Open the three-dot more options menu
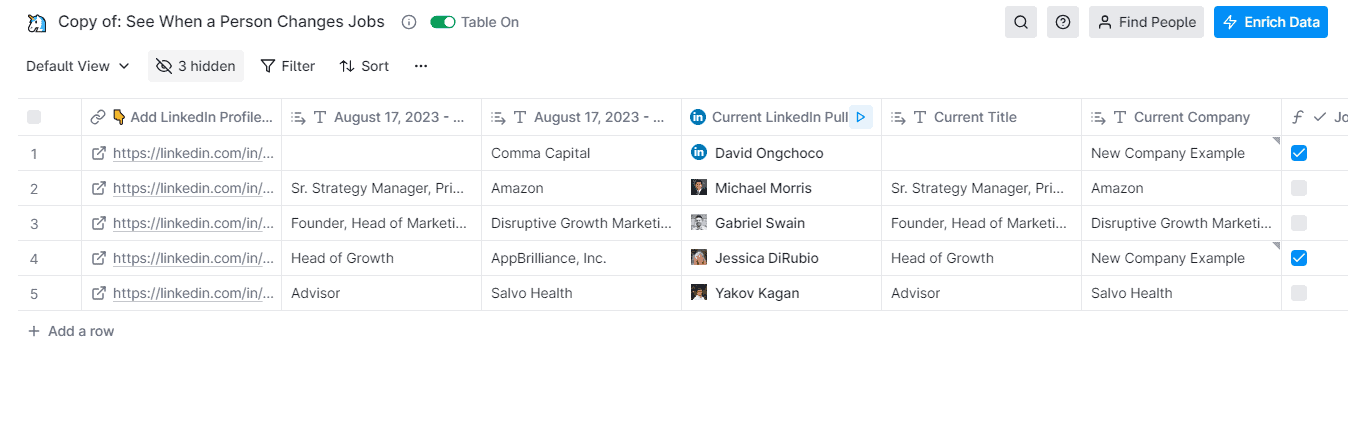The width and height of the screenshot is (1348, 428). (x=421, y=66)
